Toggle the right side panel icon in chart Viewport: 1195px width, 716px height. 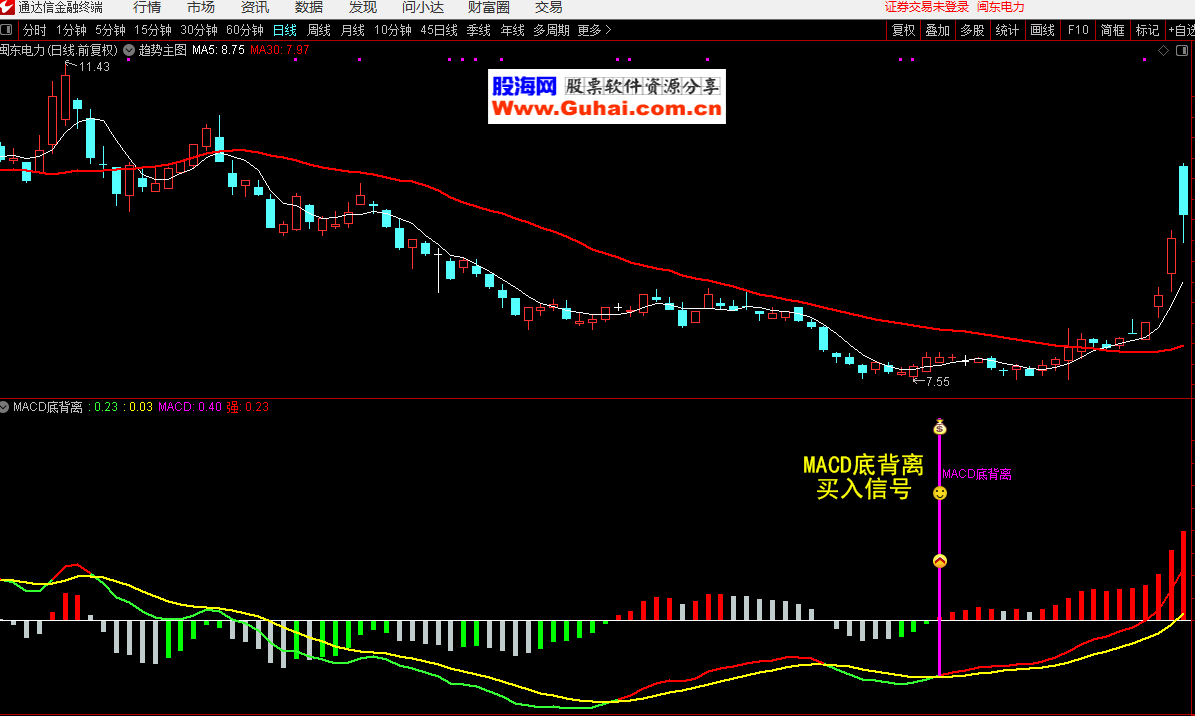(1182, 50)
